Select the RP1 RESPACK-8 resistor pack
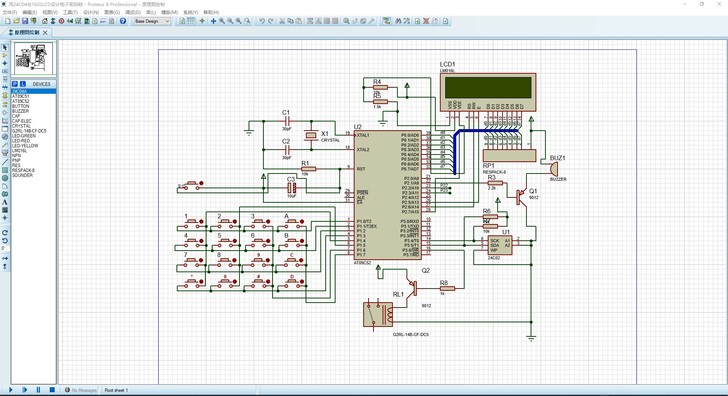This screenshot has width=728, height=396. click(509, 155)
